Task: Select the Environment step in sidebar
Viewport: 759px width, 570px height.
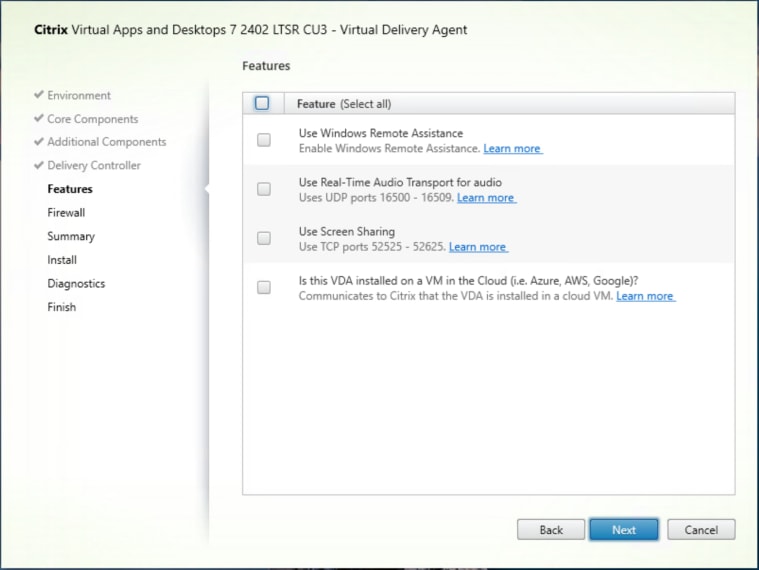Action: point(79,95)
